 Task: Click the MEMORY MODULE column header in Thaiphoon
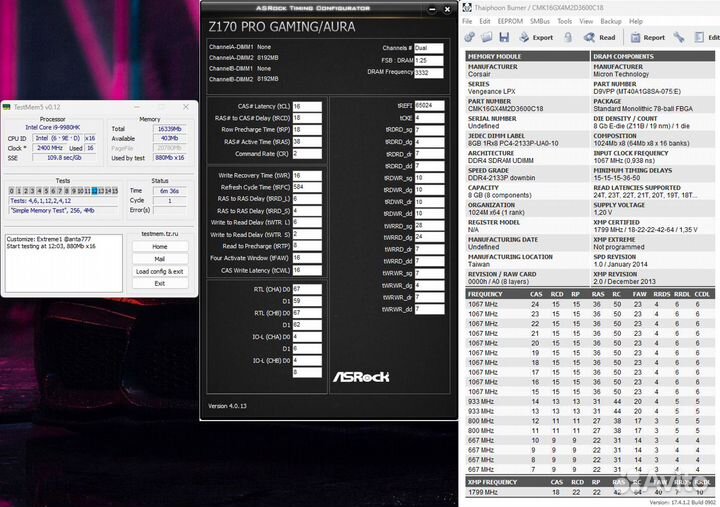pyautogui.click(x=527, y=56)
